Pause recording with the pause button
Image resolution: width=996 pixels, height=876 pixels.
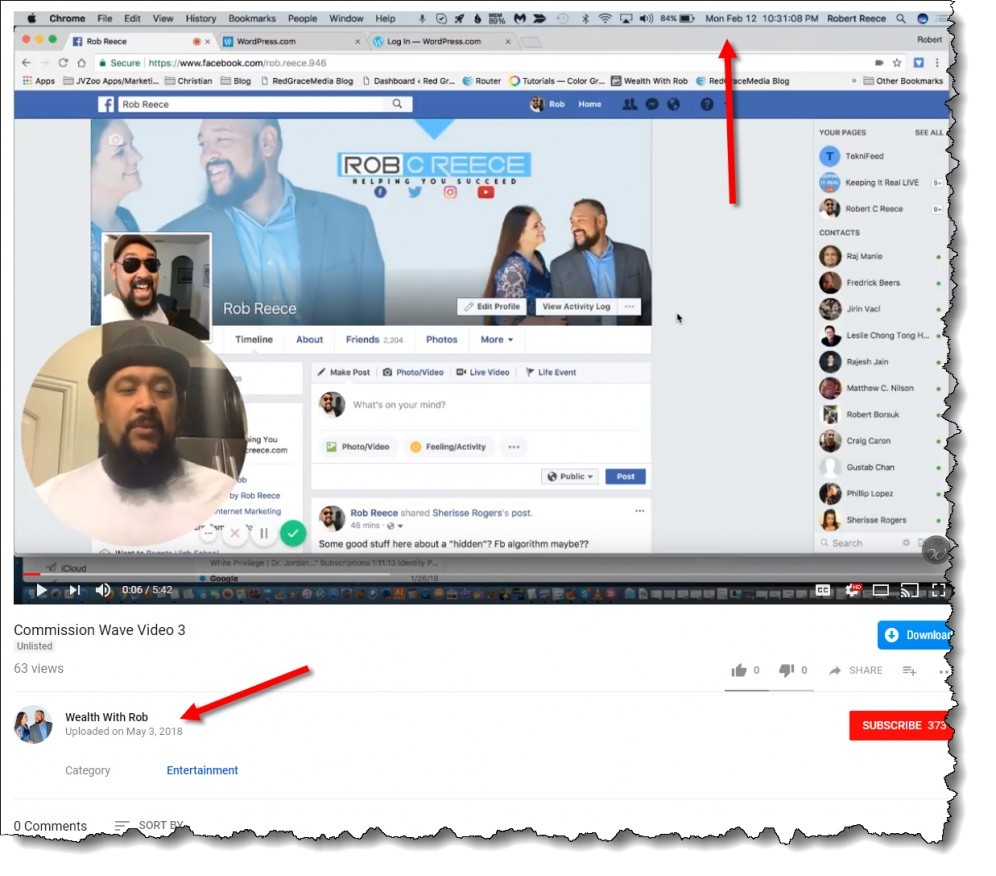coord(264,533)
